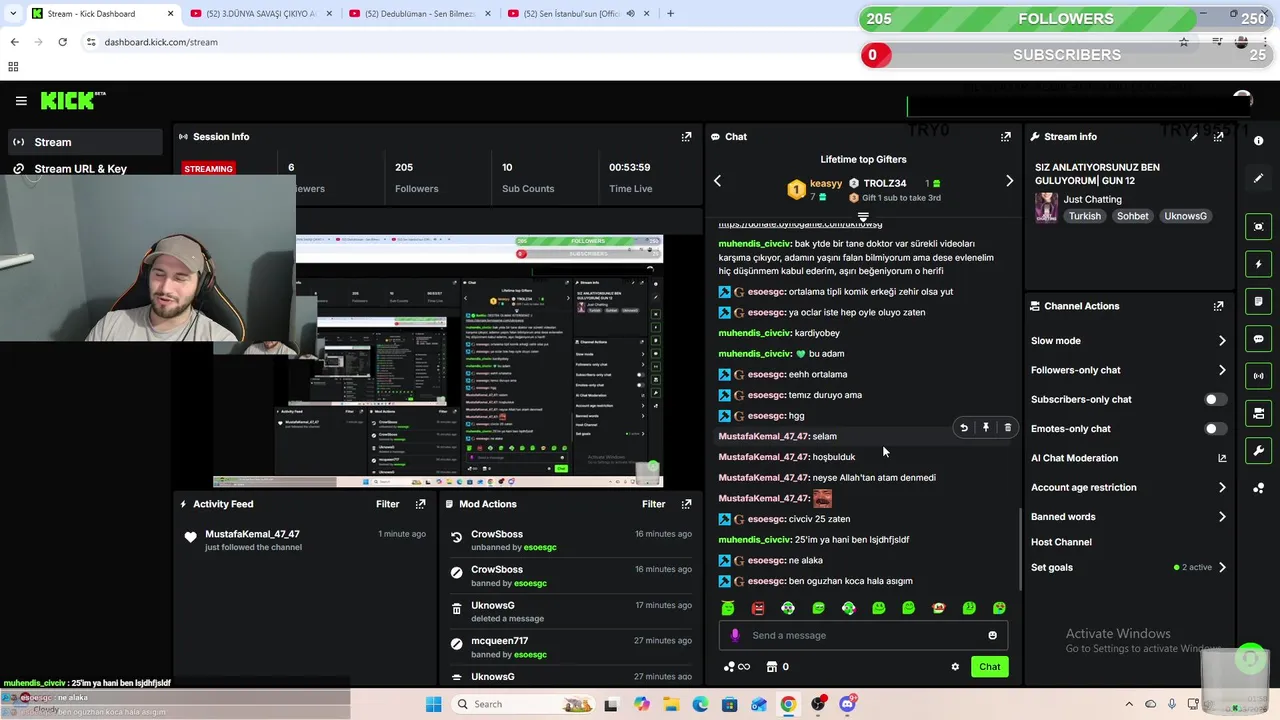Toggle the wrench widget icon in sidebar
This screenshot has width=1280, height=720.
(1258, 450)
